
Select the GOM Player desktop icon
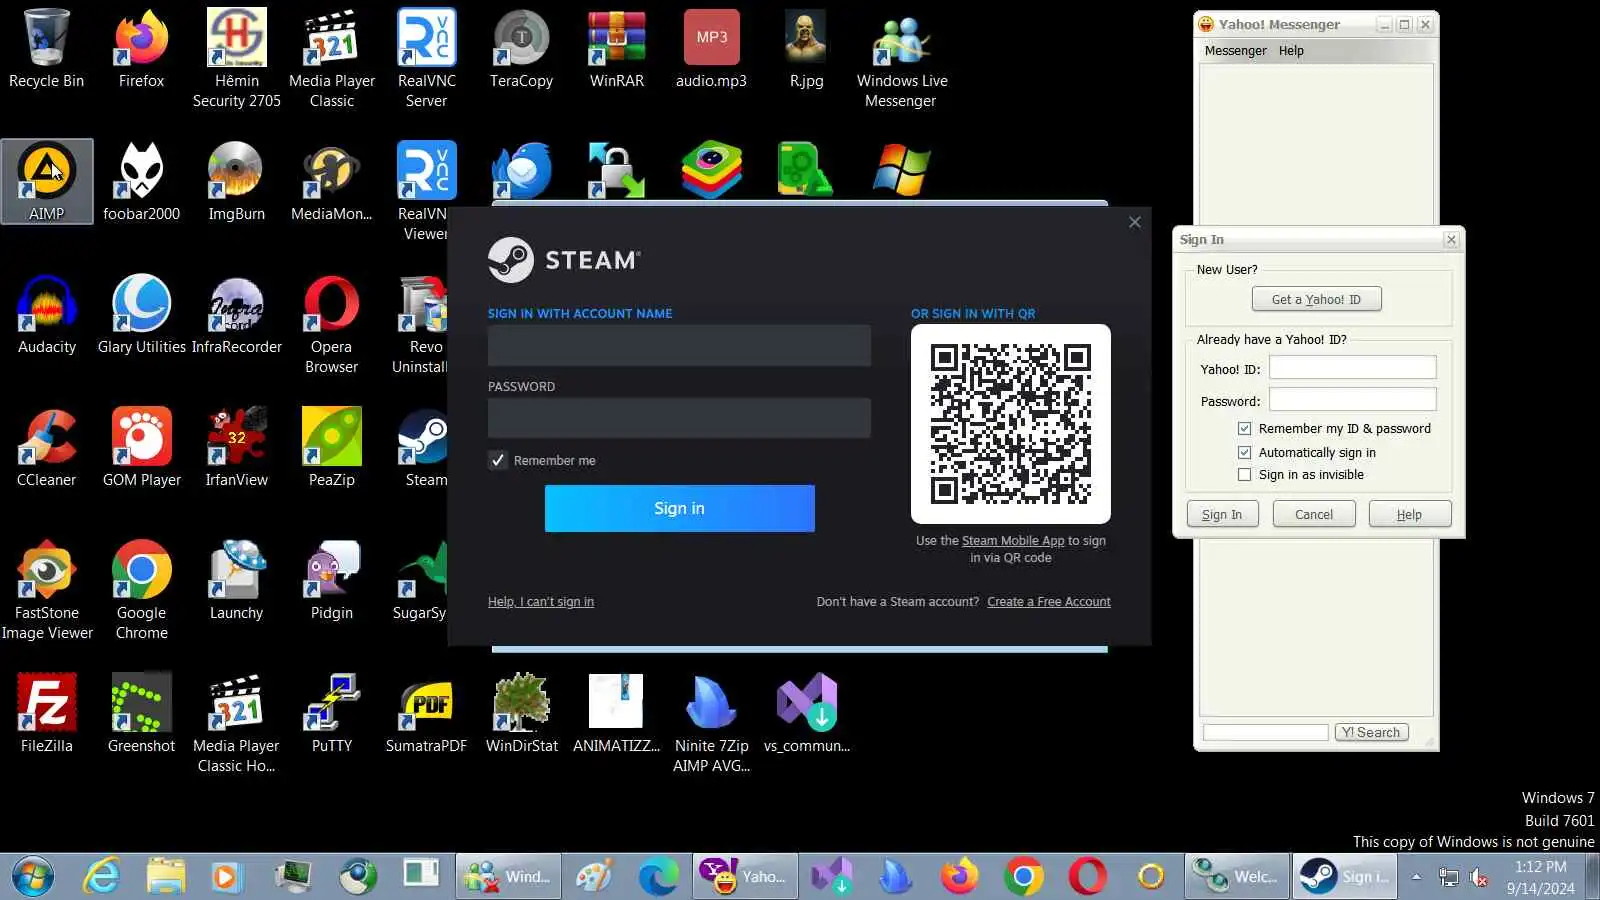click(141, 447)
